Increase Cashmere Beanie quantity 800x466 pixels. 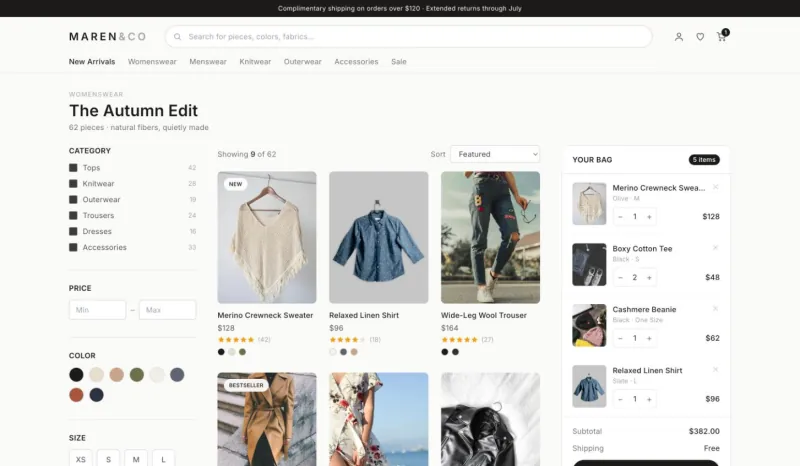pyautogui.click(x=649, y=338)
